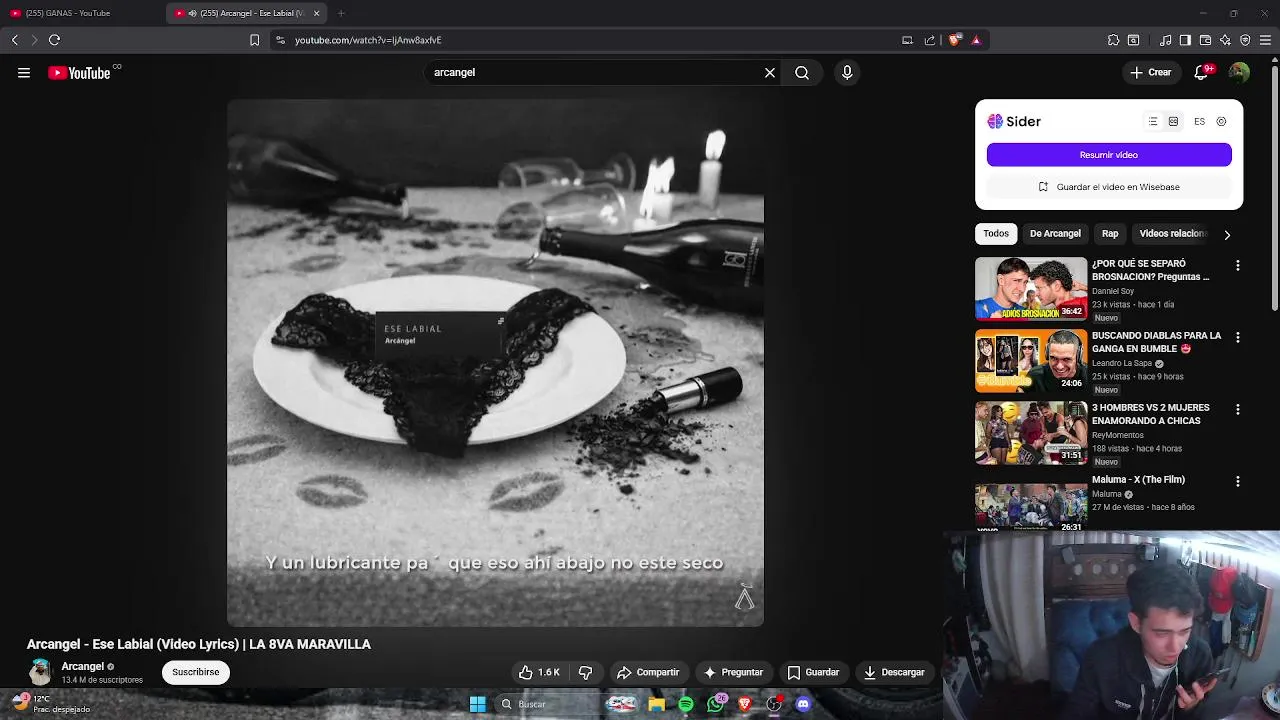Show more filter chips with right chevron

1227,234
